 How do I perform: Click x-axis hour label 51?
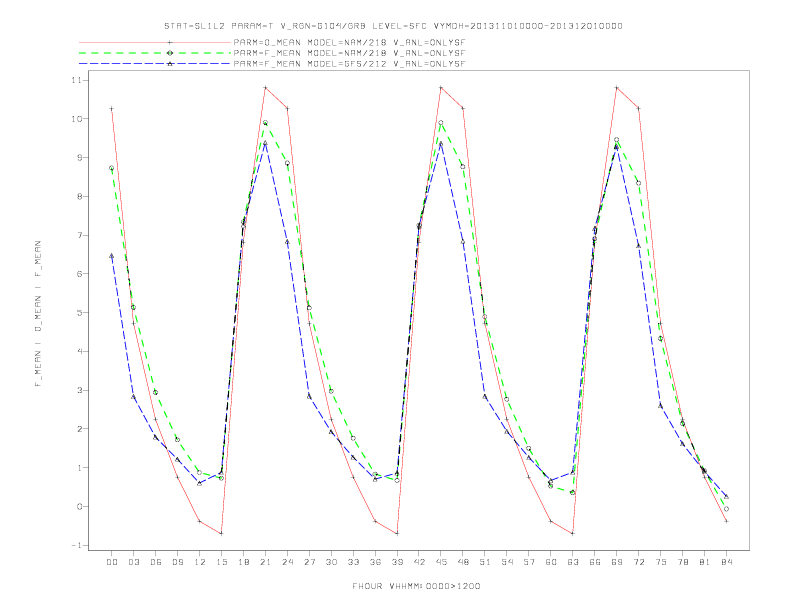click(x=485, y=562)
